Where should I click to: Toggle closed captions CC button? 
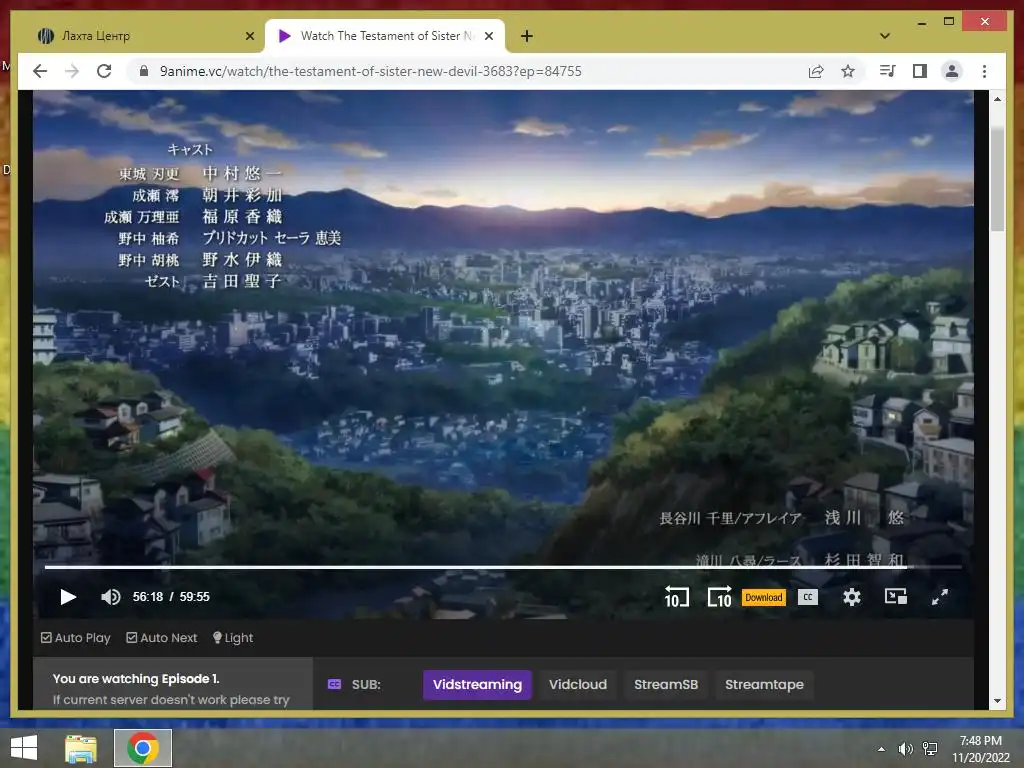coord(808,597)
